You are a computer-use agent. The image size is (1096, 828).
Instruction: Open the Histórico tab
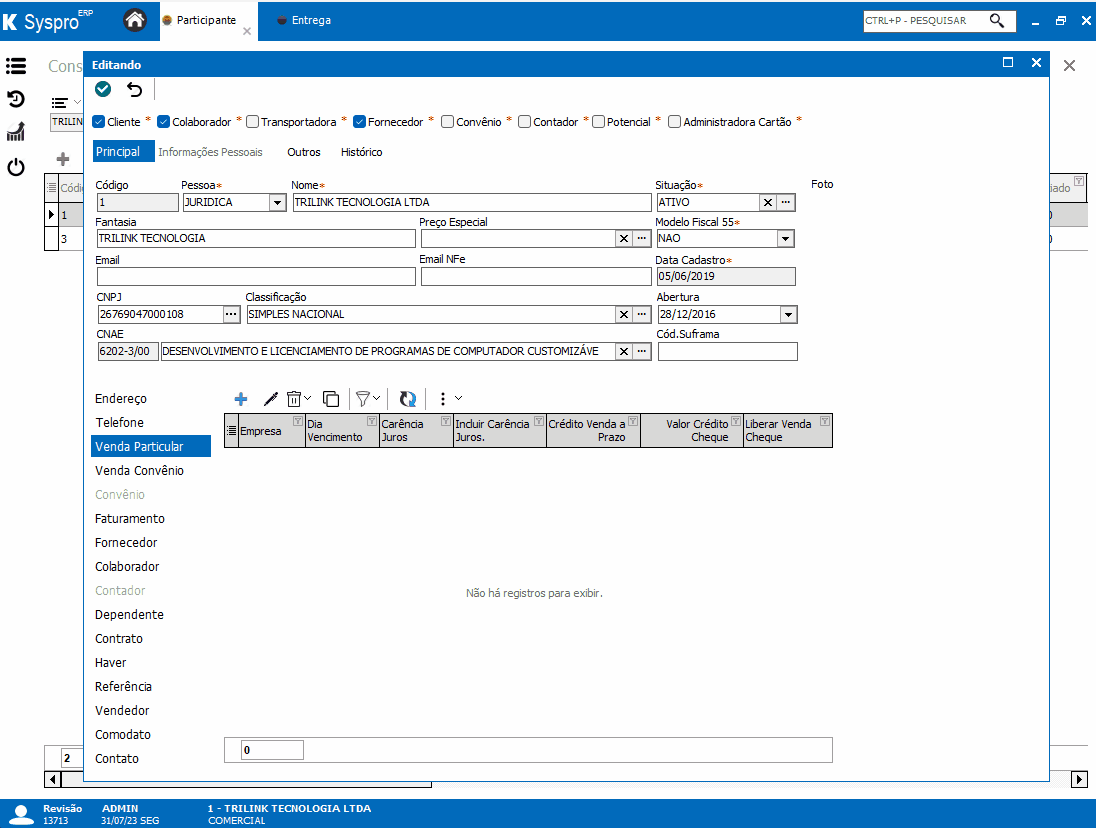click(x=361, y=152)
